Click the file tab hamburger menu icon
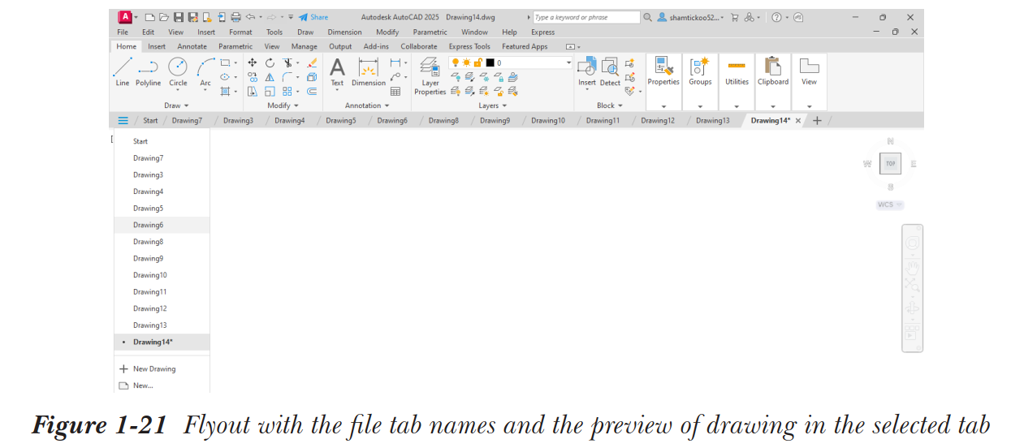The image size is (1024, 448). tap(123, 120)
